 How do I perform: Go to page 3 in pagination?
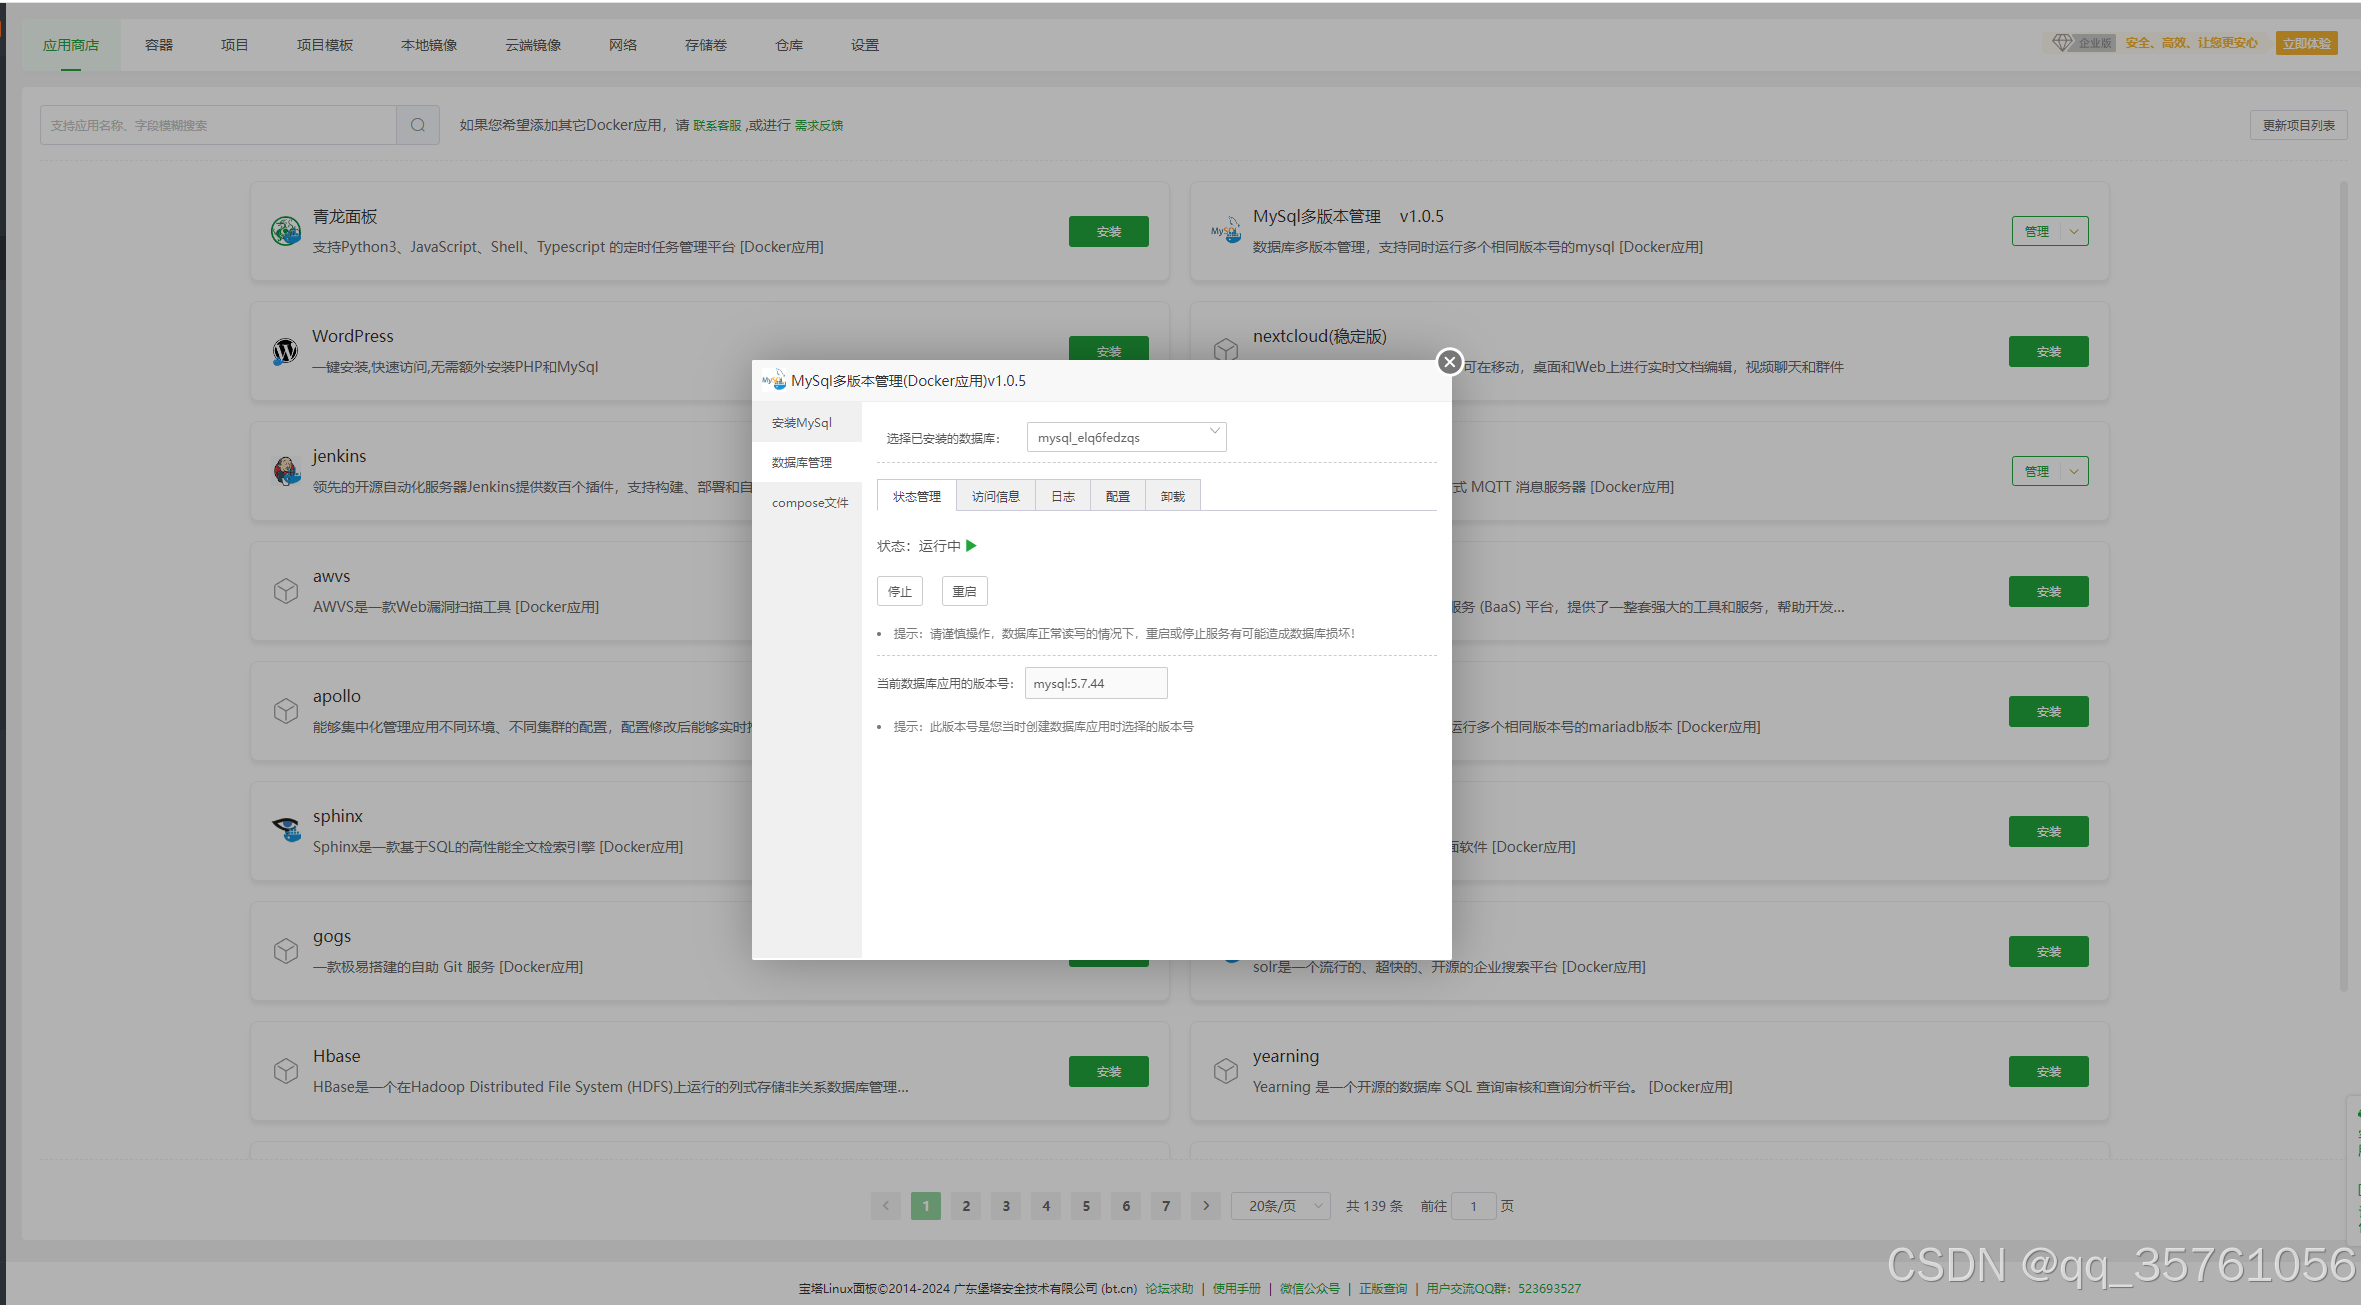coord(1006,1206)
